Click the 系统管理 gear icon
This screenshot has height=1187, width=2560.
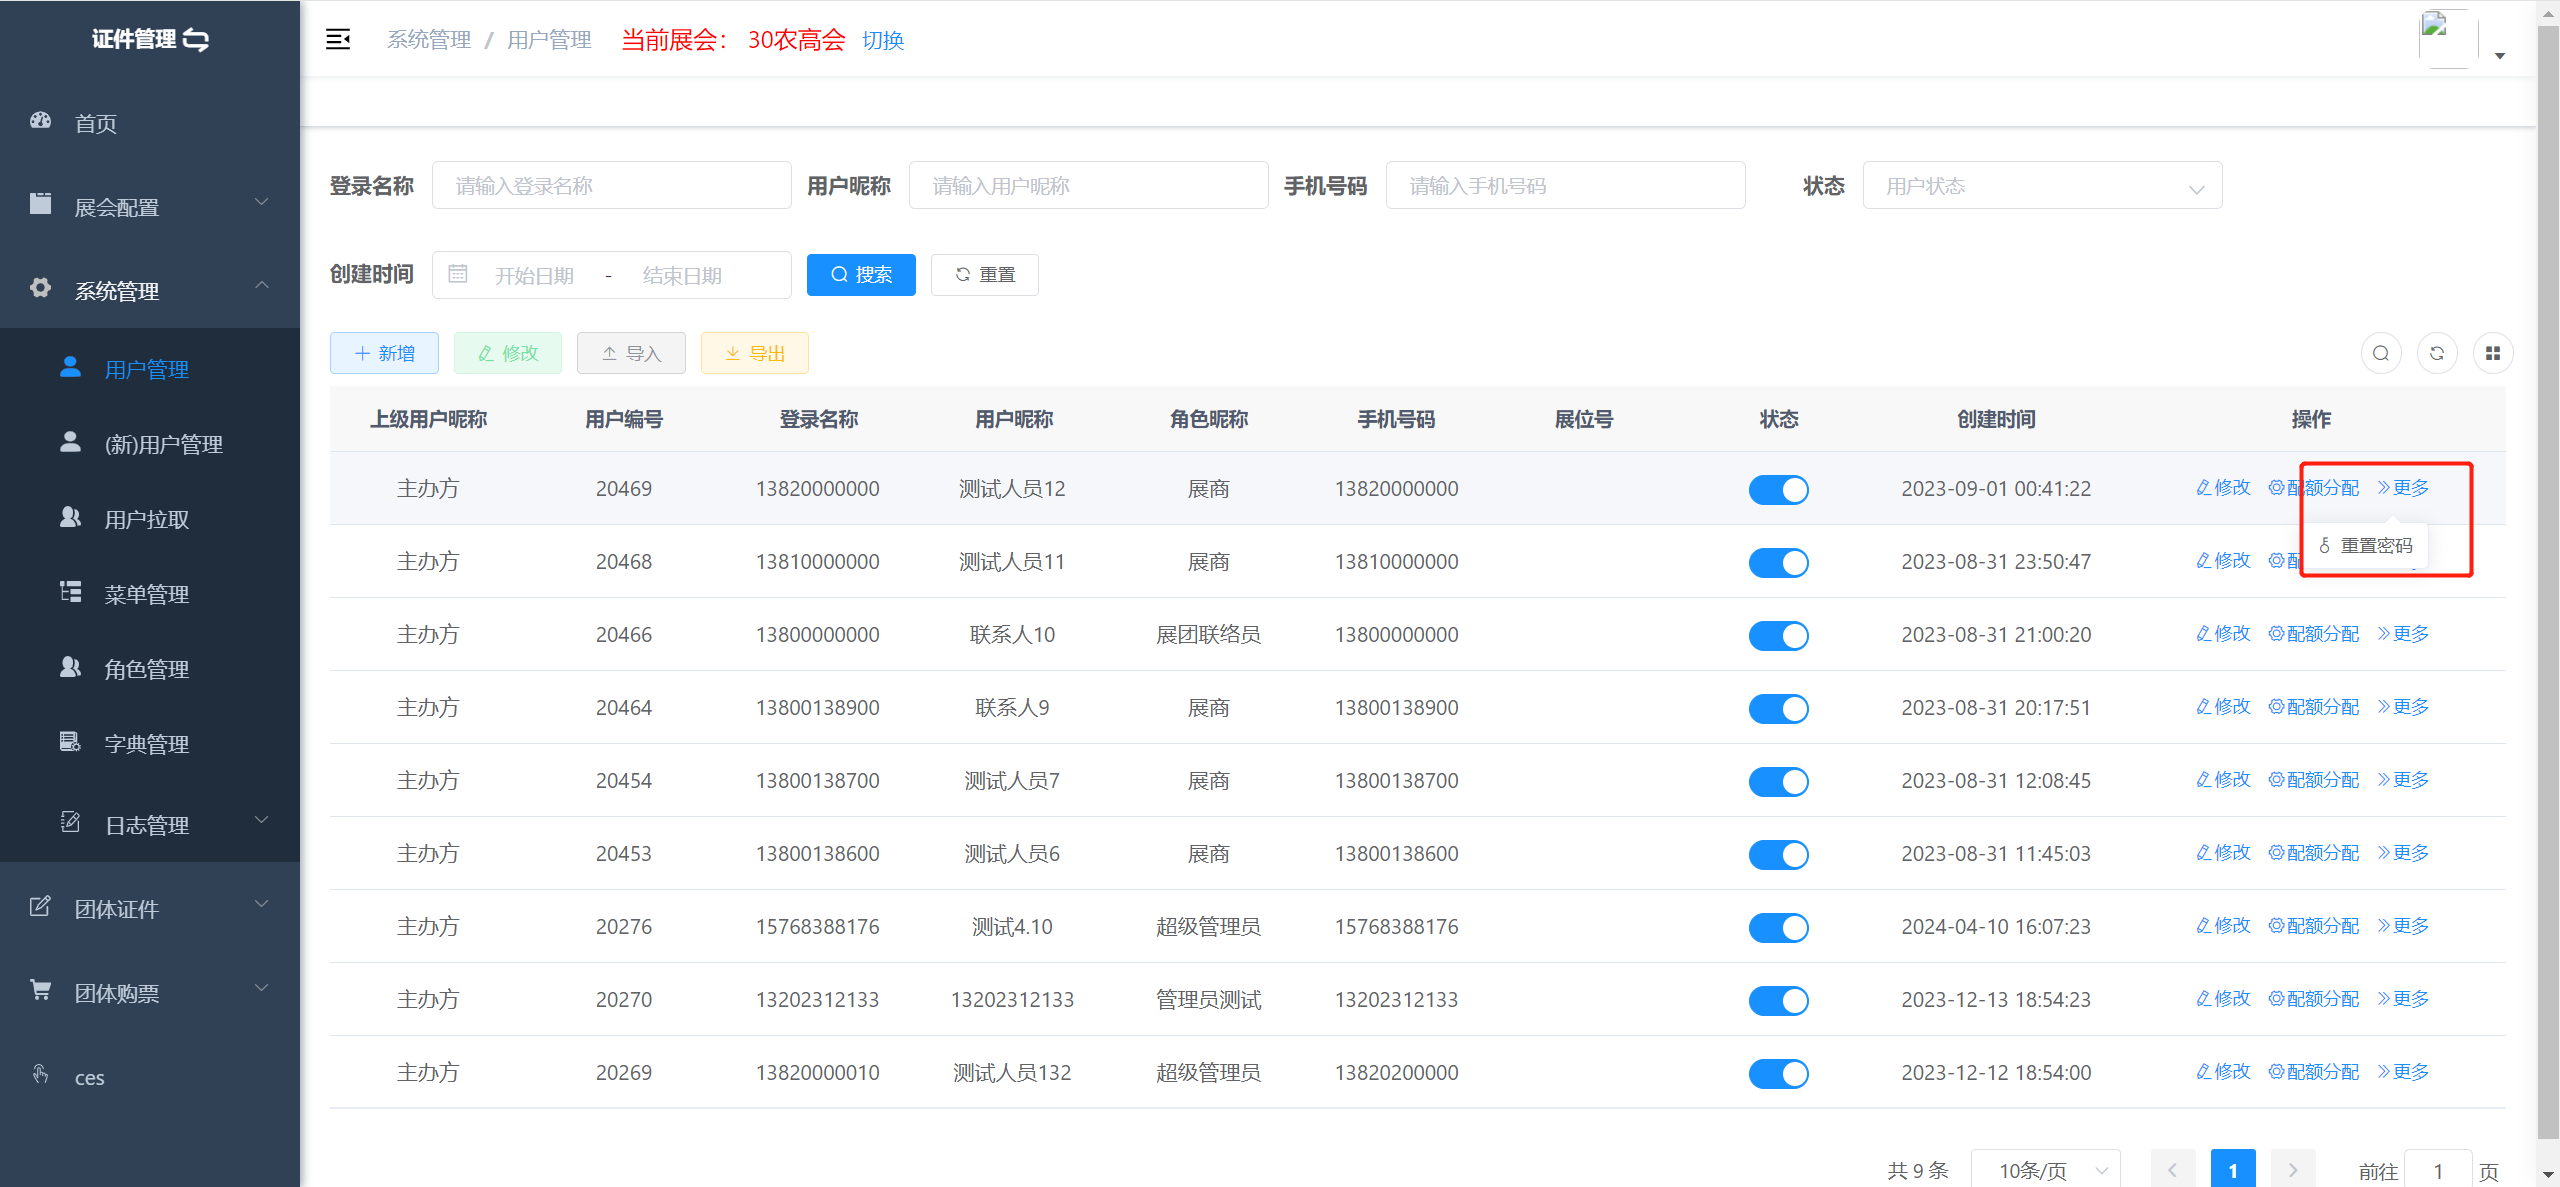[41, 288]
